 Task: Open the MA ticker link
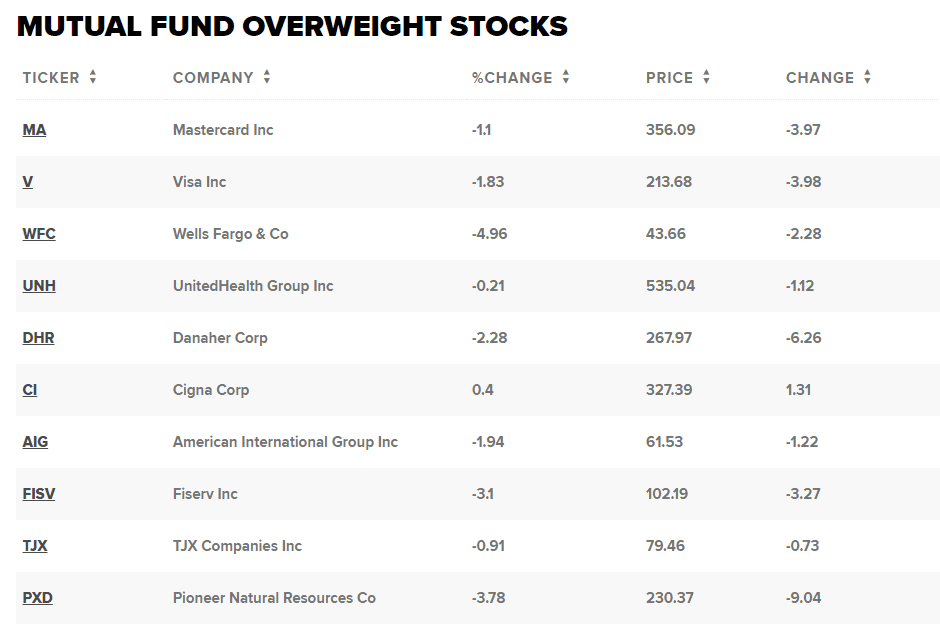pos(34,130)
